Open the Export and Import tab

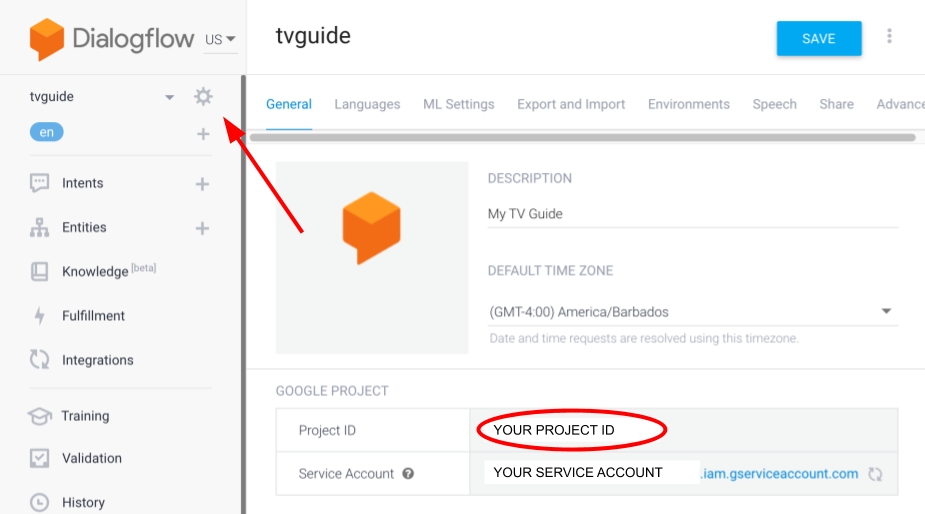click(571, 104)
